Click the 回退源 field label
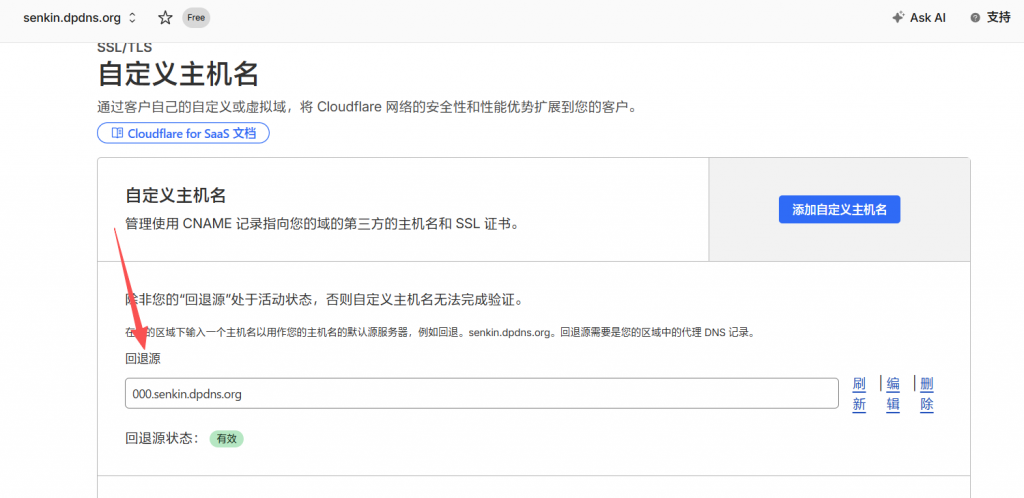The image size is (1024, 498). point(143,359)
